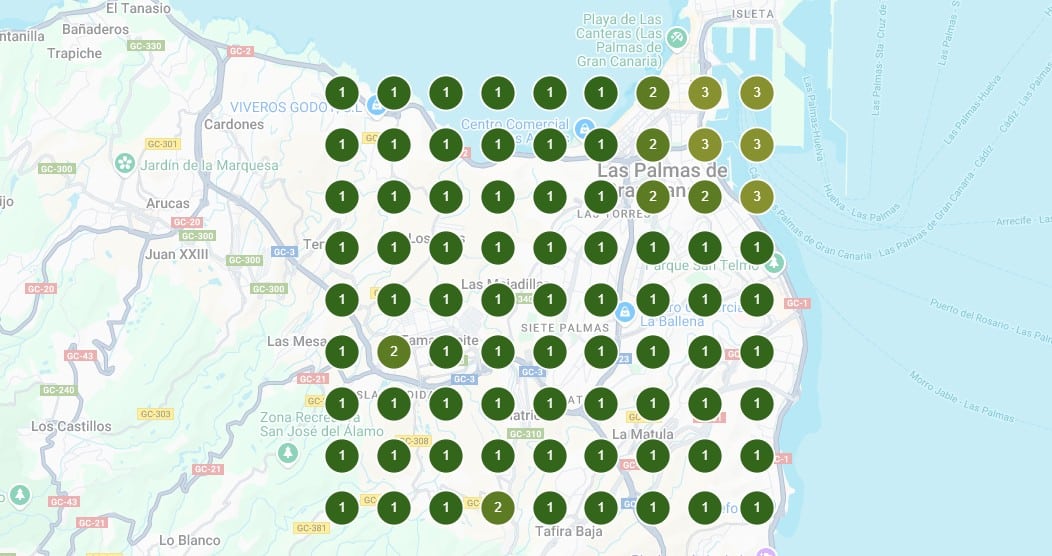Click the El Tanasio place label
Image resolution: width=1052 pixels, height=556 pixels.
tap(138, 8)
